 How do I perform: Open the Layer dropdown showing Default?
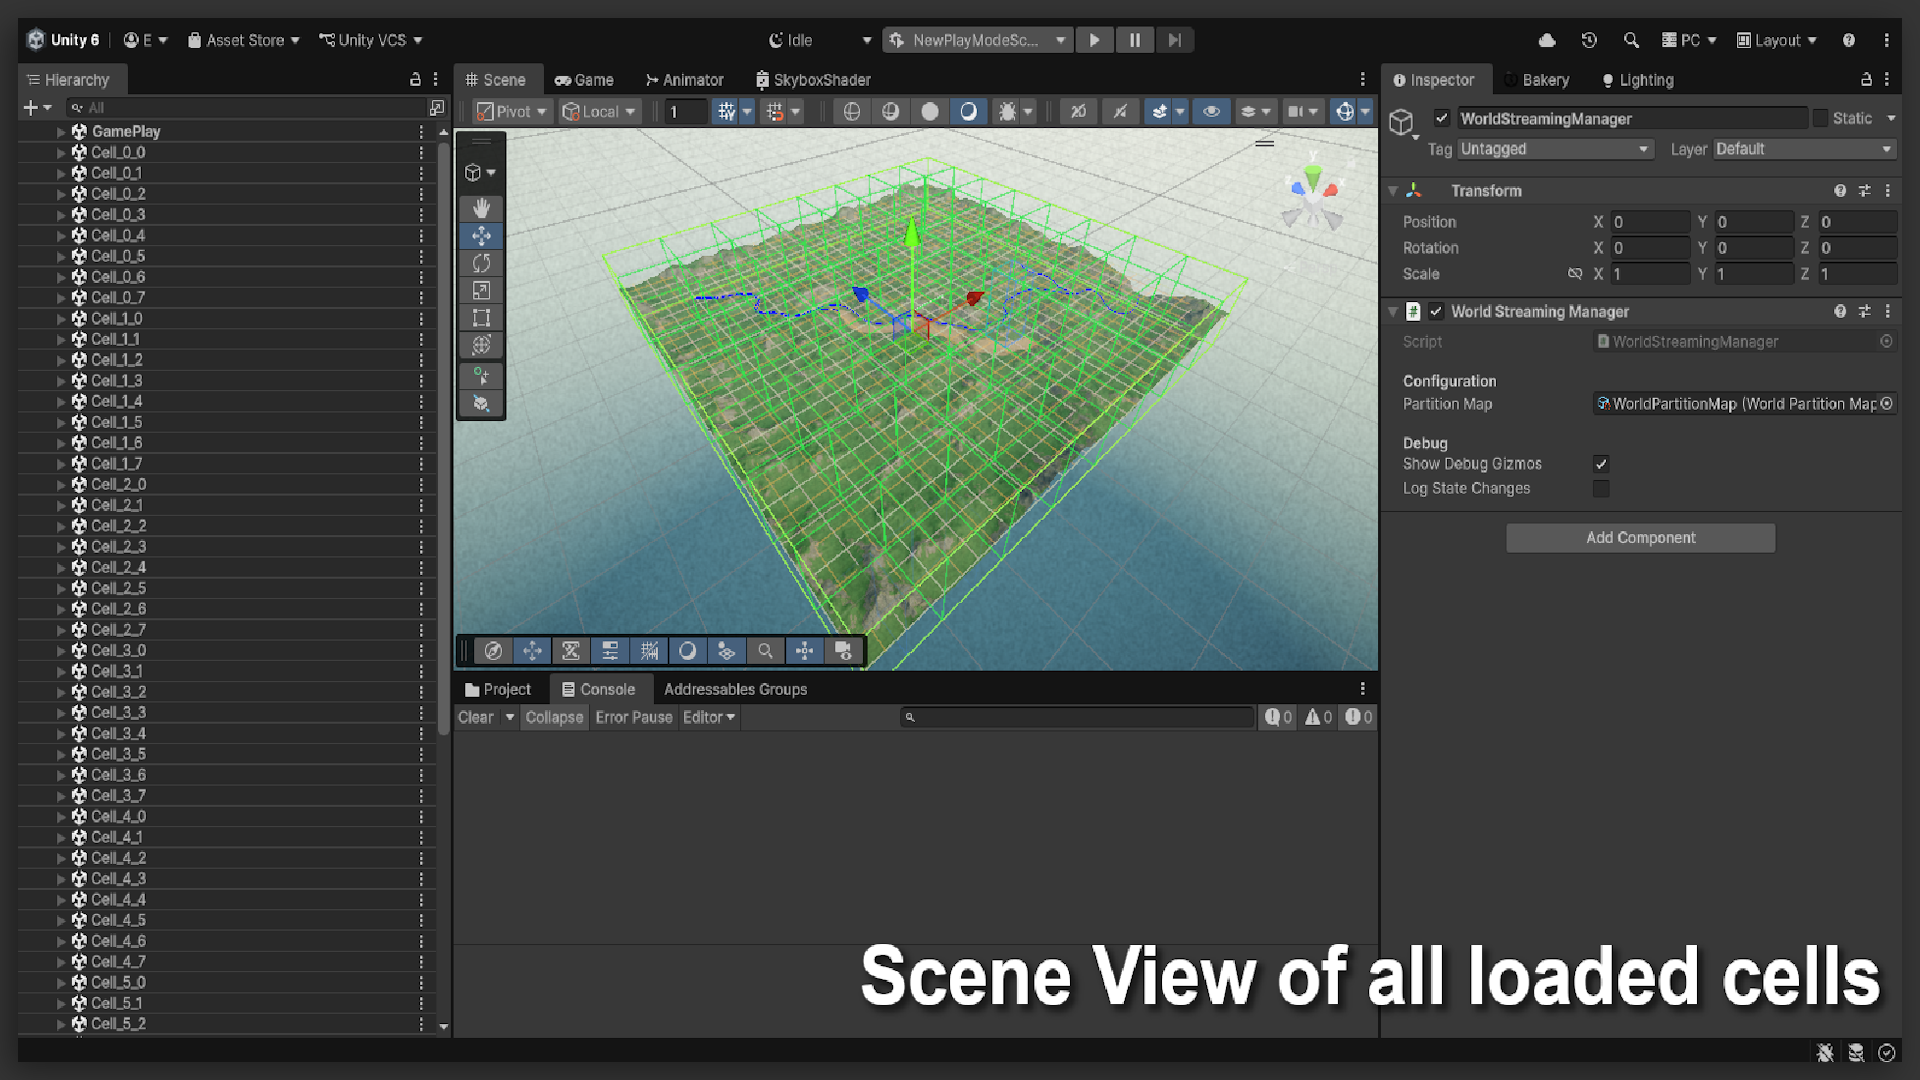tap(1804, 149)
